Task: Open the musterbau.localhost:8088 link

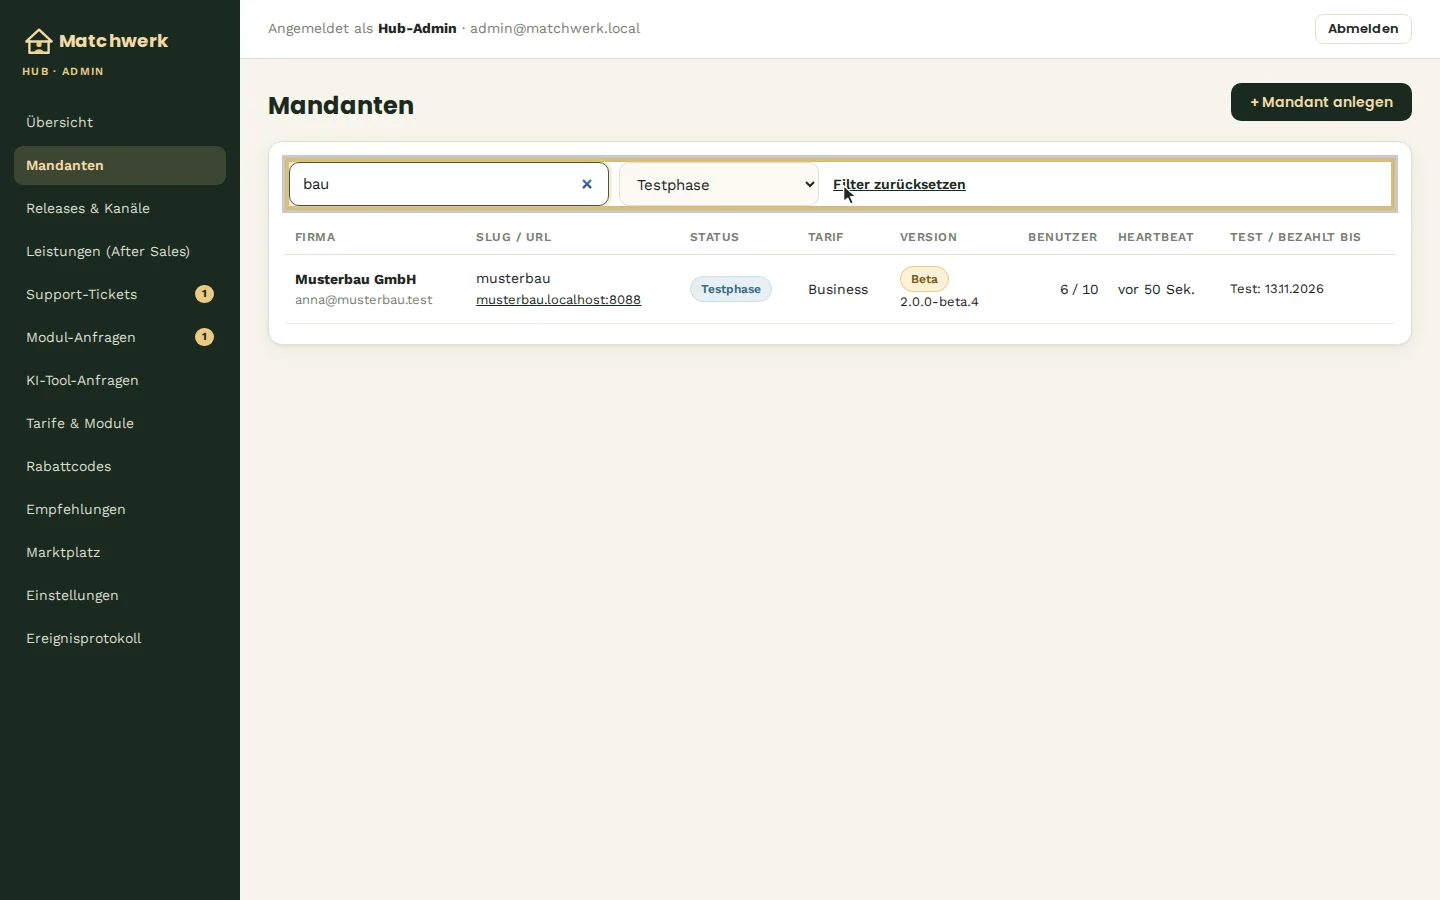Action: 558,300
